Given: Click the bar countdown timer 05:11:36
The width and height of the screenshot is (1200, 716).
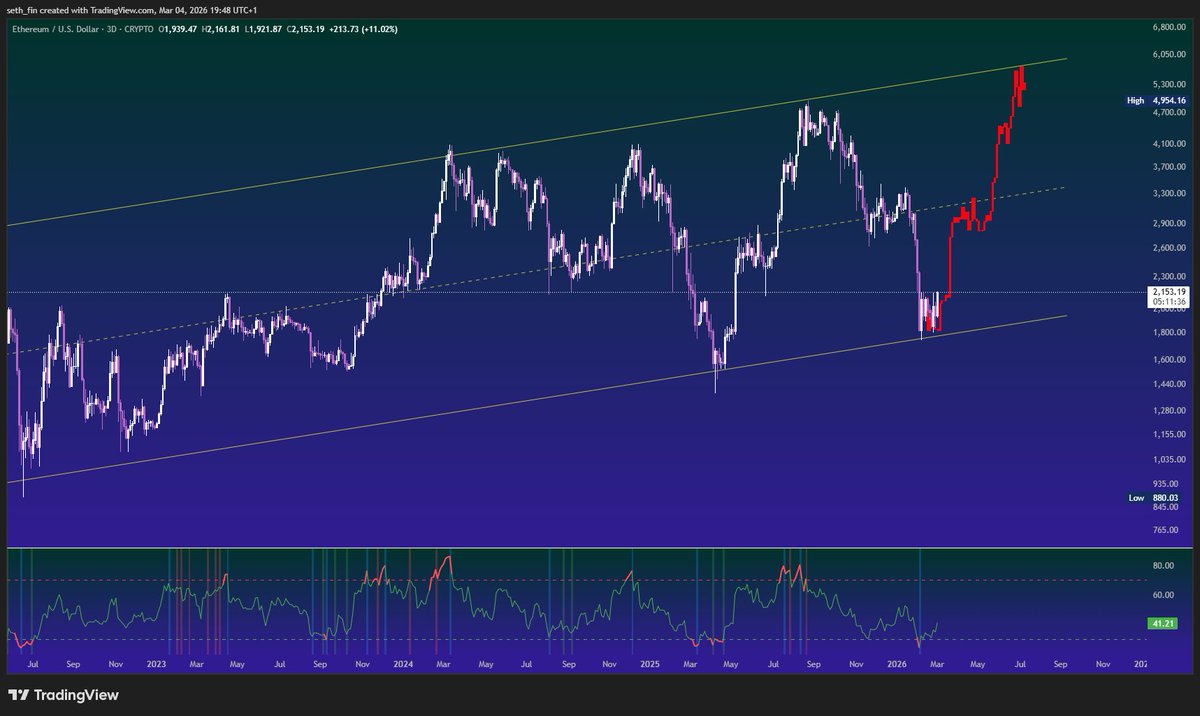Looking at the screenshot, I should pyautogui.click(x=1168, y=301).
